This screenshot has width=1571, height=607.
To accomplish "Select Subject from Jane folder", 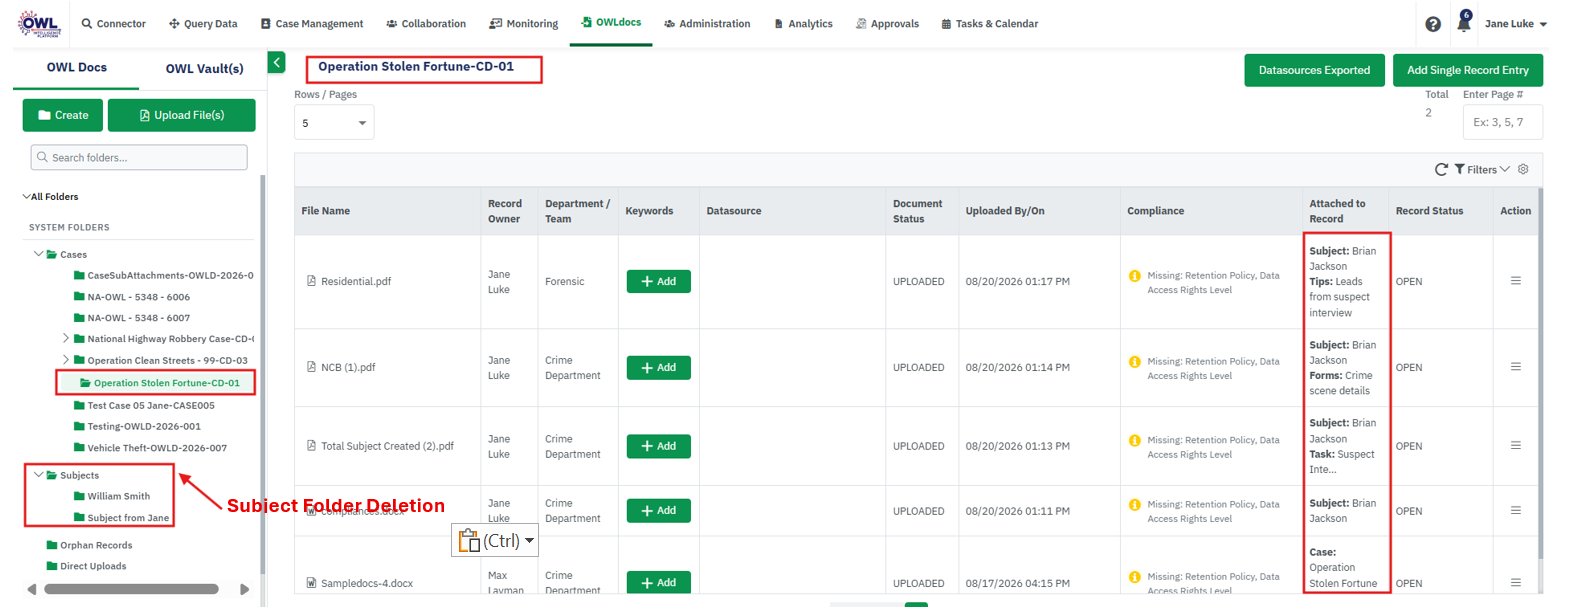I will 121,518.
